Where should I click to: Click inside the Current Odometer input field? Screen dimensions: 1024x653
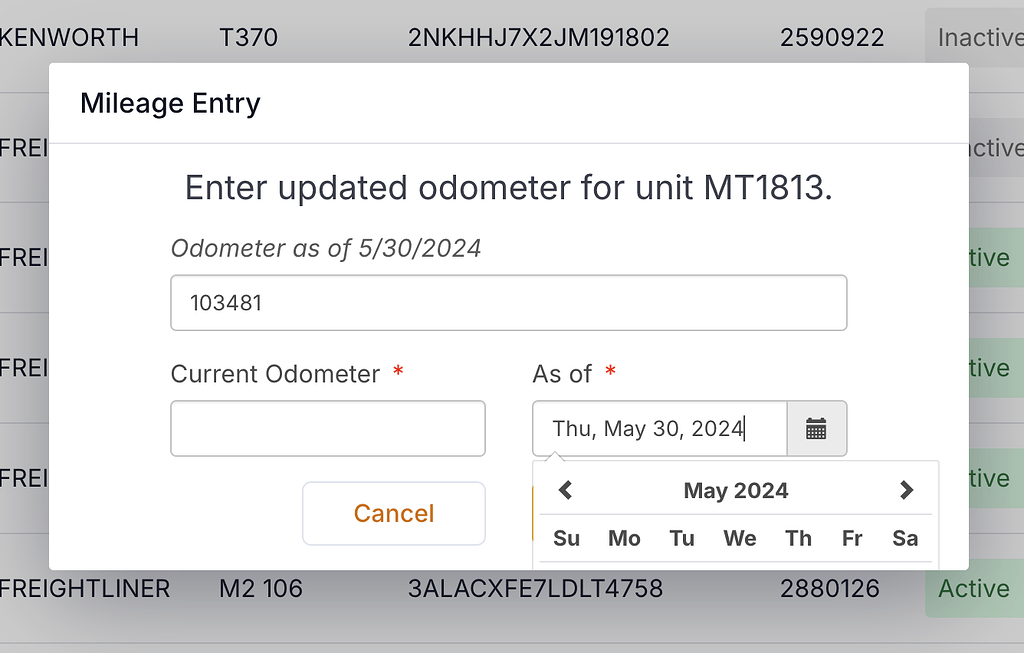click(x=327, y=428)
